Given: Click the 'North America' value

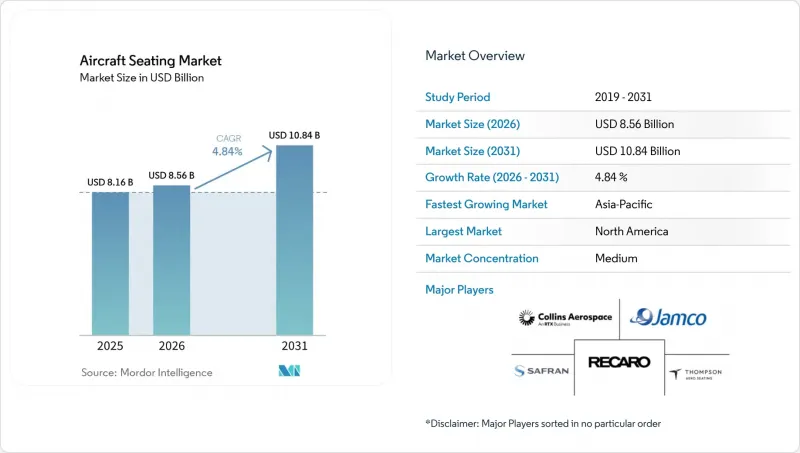Looking at the screenshot, I should (631, 232).
